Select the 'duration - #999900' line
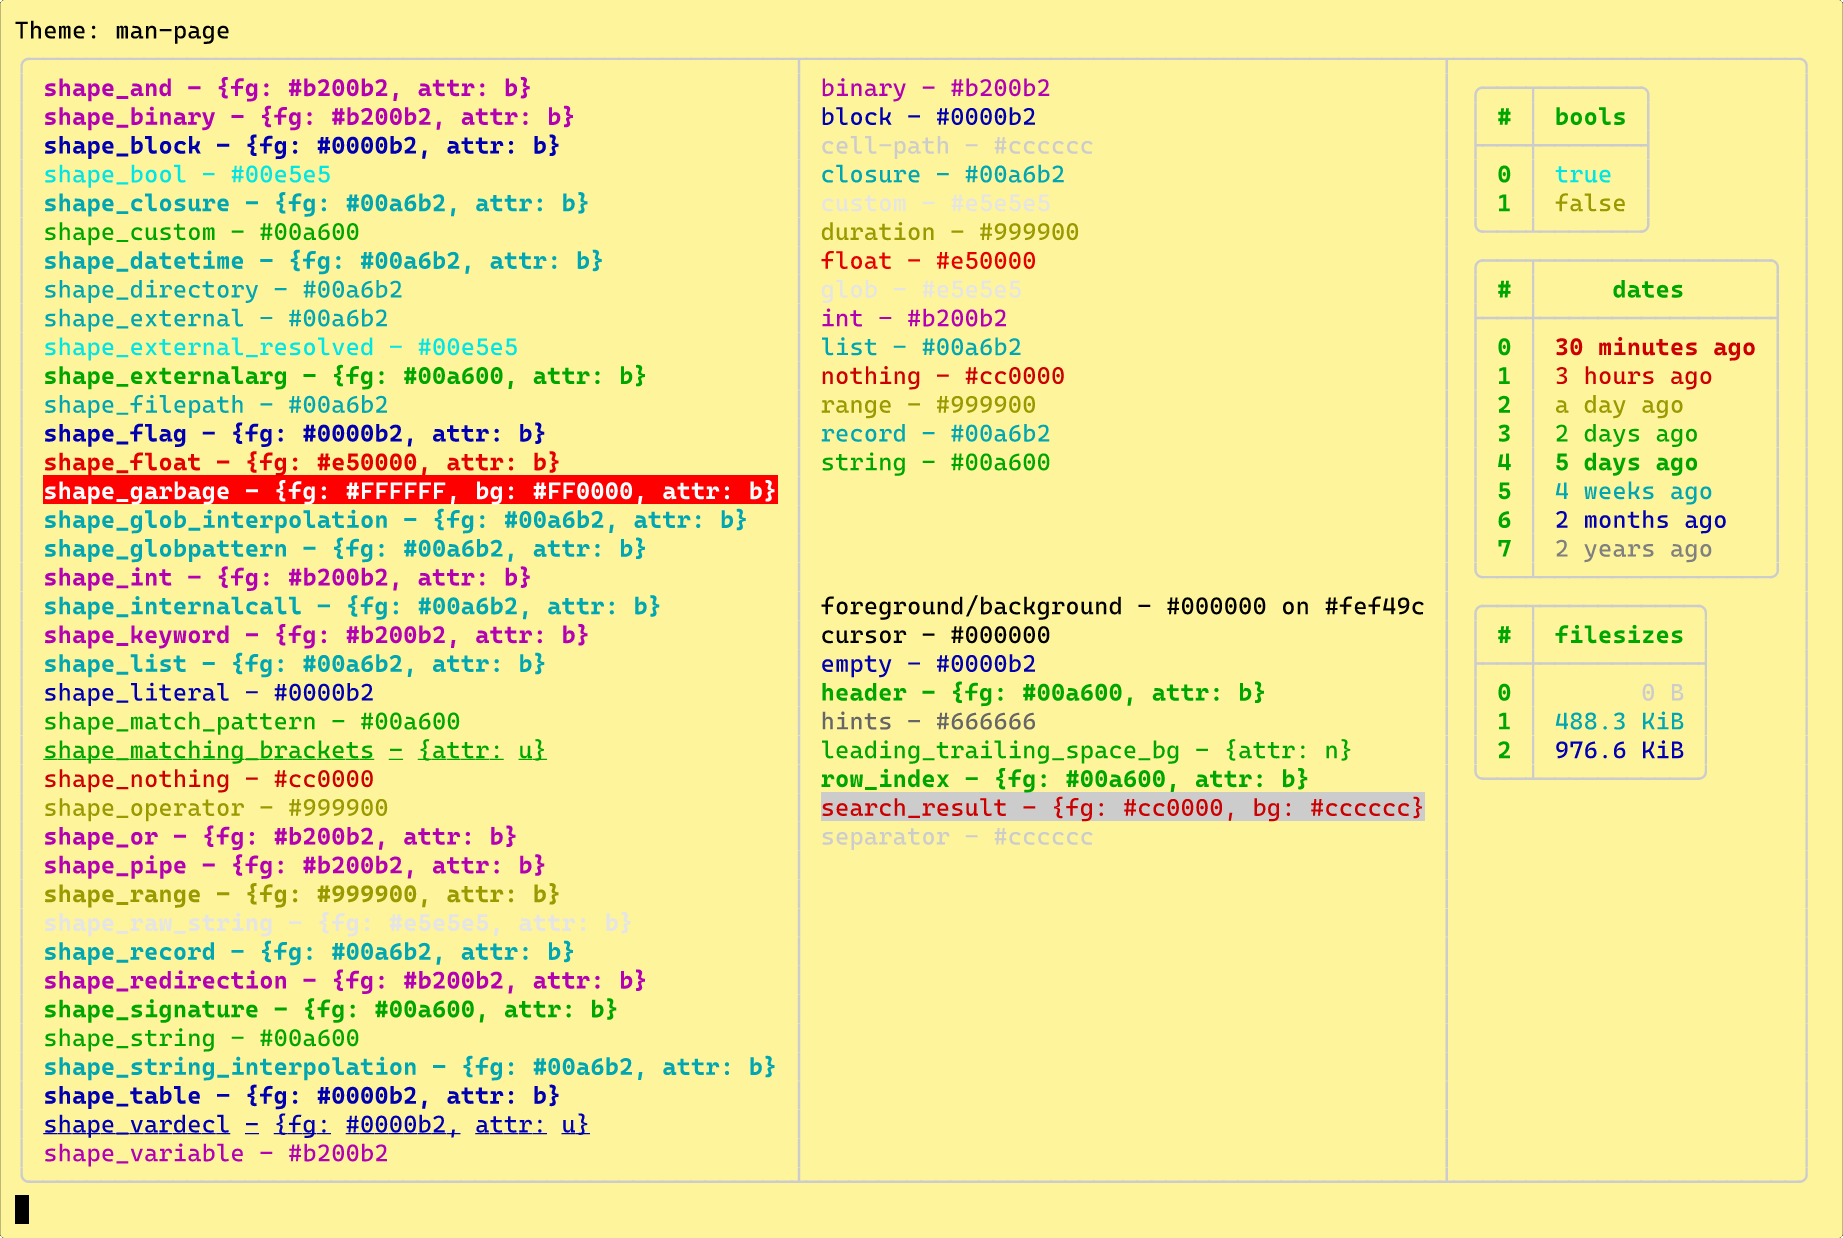Image resolution: width=1843 pixels, height=1238 pixels. point(950,233)
